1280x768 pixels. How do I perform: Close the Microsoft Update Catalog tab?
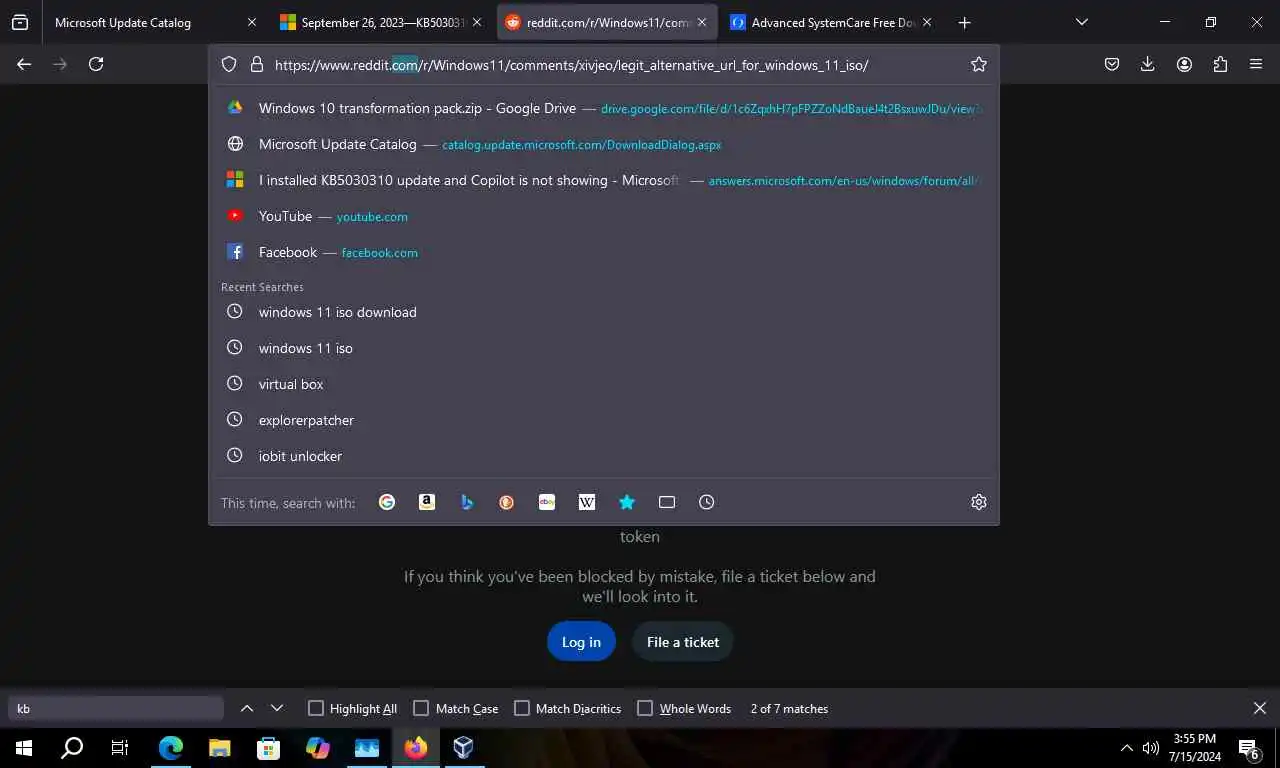click(x=251, y=22)
